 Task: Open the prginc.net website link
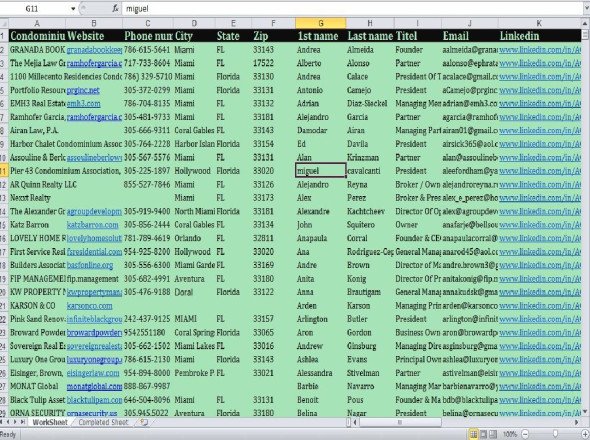83,90
